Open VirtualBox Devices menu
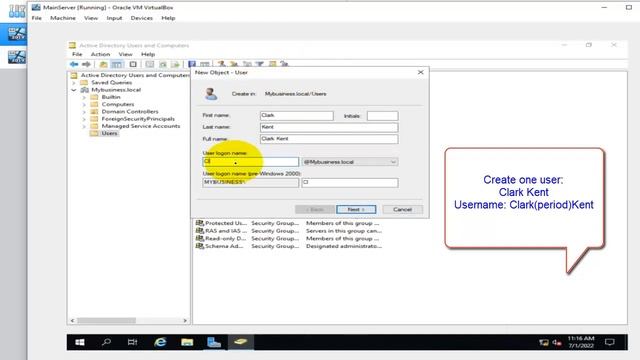The image size is (640, 360). coord(142,18)
